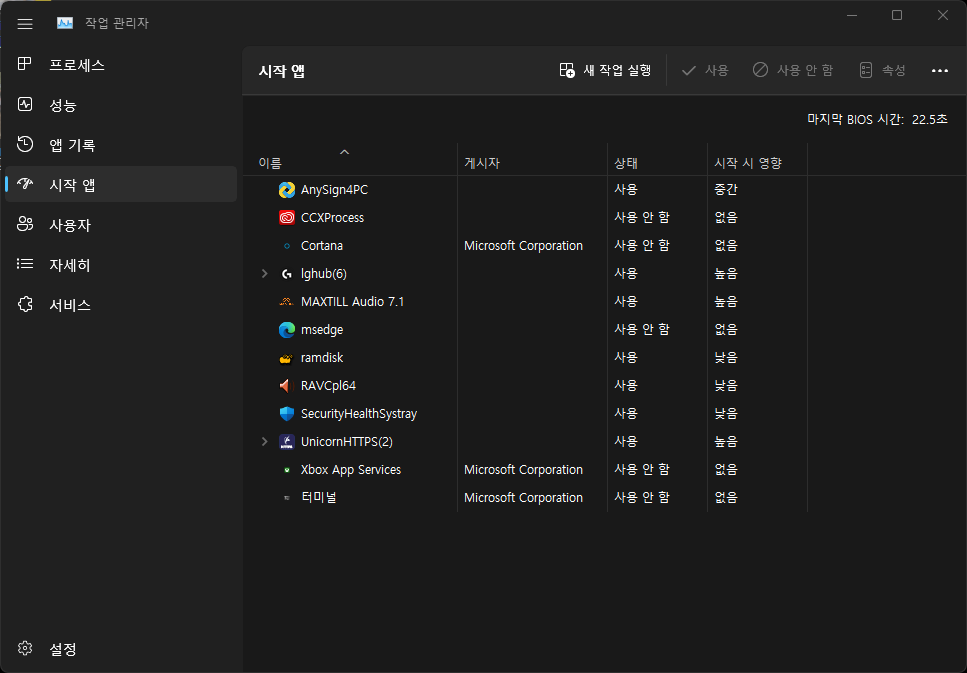Open the hamburger navigation menu
The width and height of the screenshot is (967, 673).
[25, 23]
